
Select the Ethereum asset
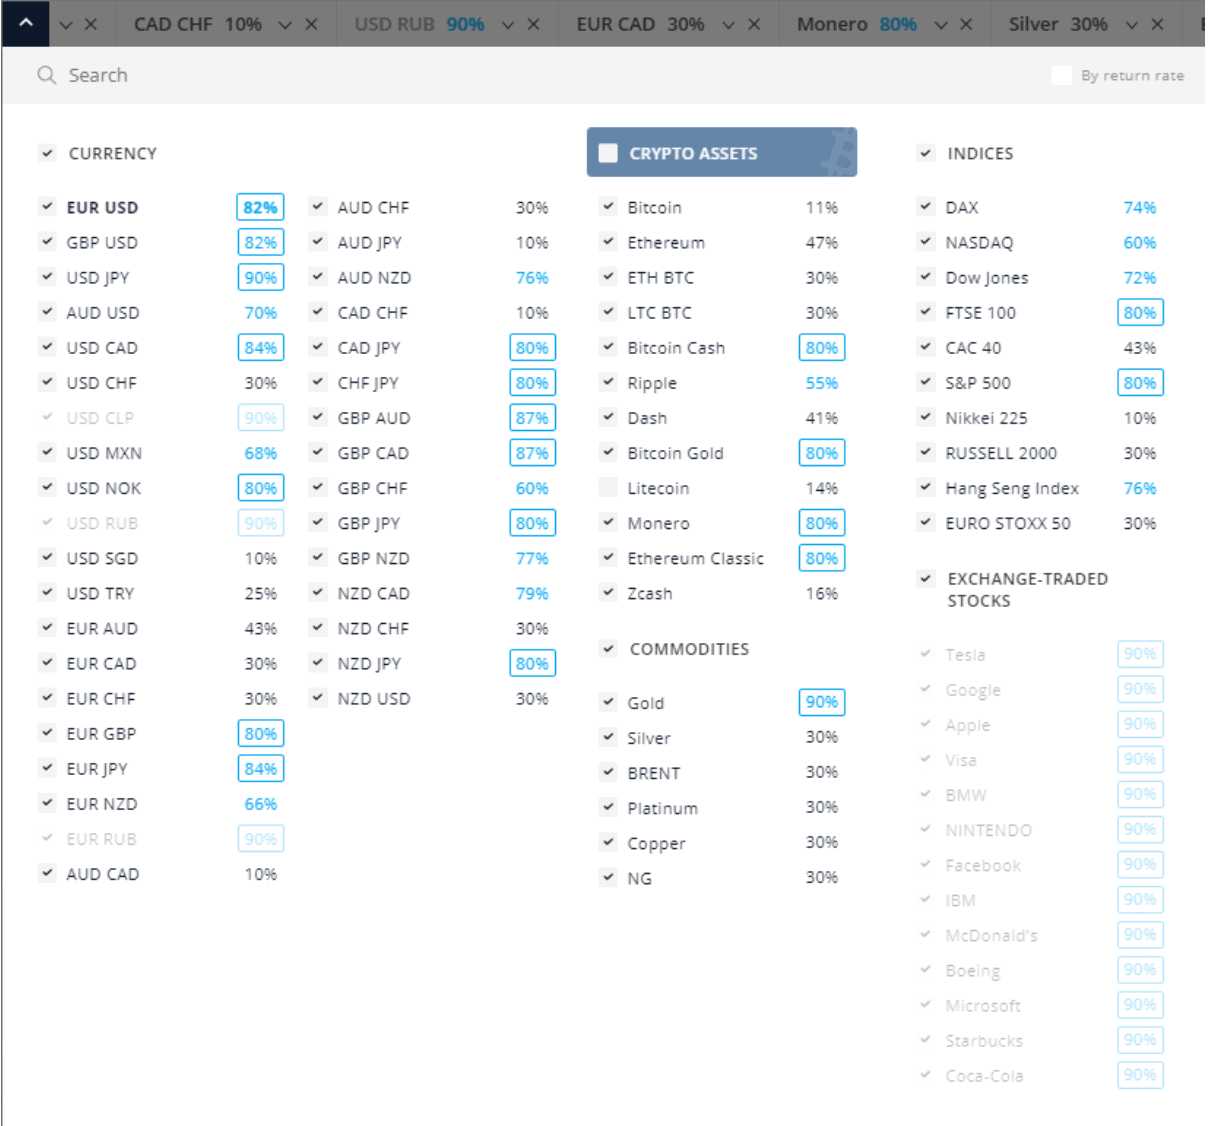[666, 243]
